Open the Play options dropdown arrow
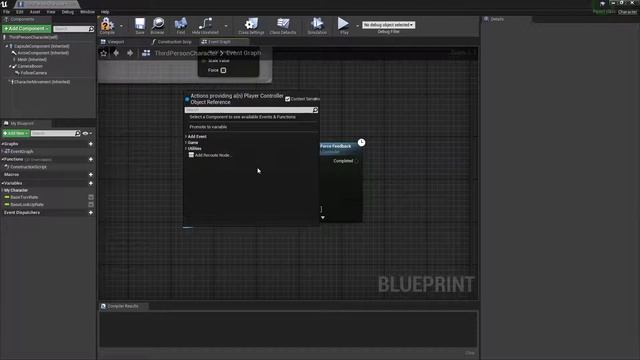 (x=358, y=26)
